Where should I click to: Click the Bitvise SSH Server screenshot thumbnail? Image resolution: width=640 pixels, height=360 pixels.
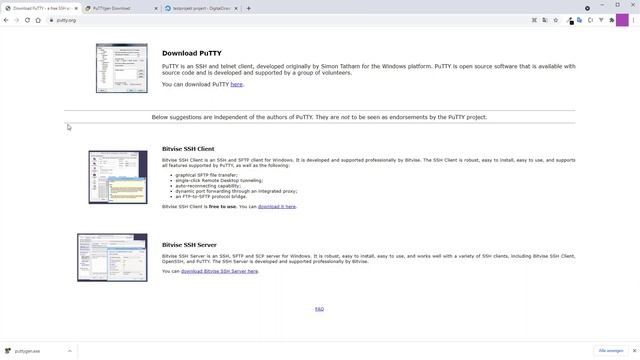[112, 258]
